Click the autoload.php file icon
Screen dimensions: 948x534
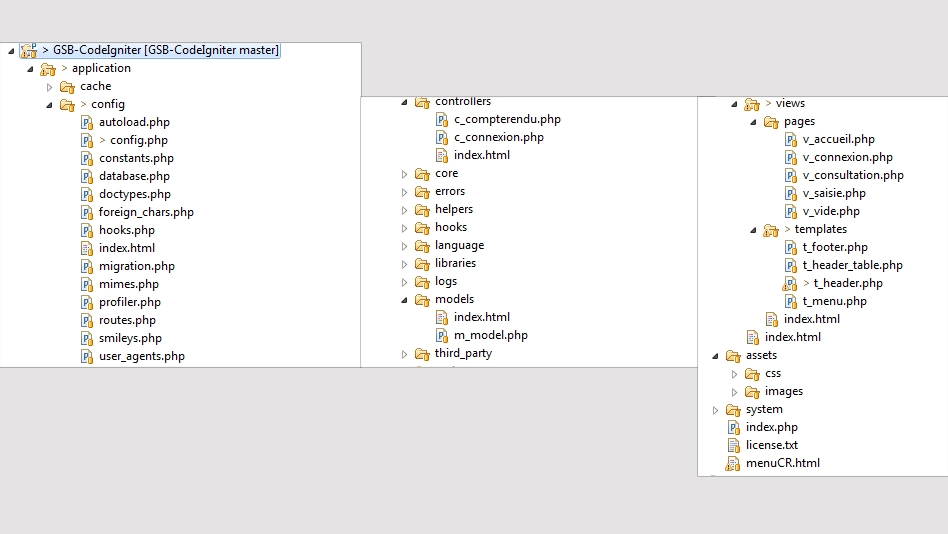(87, 123)
